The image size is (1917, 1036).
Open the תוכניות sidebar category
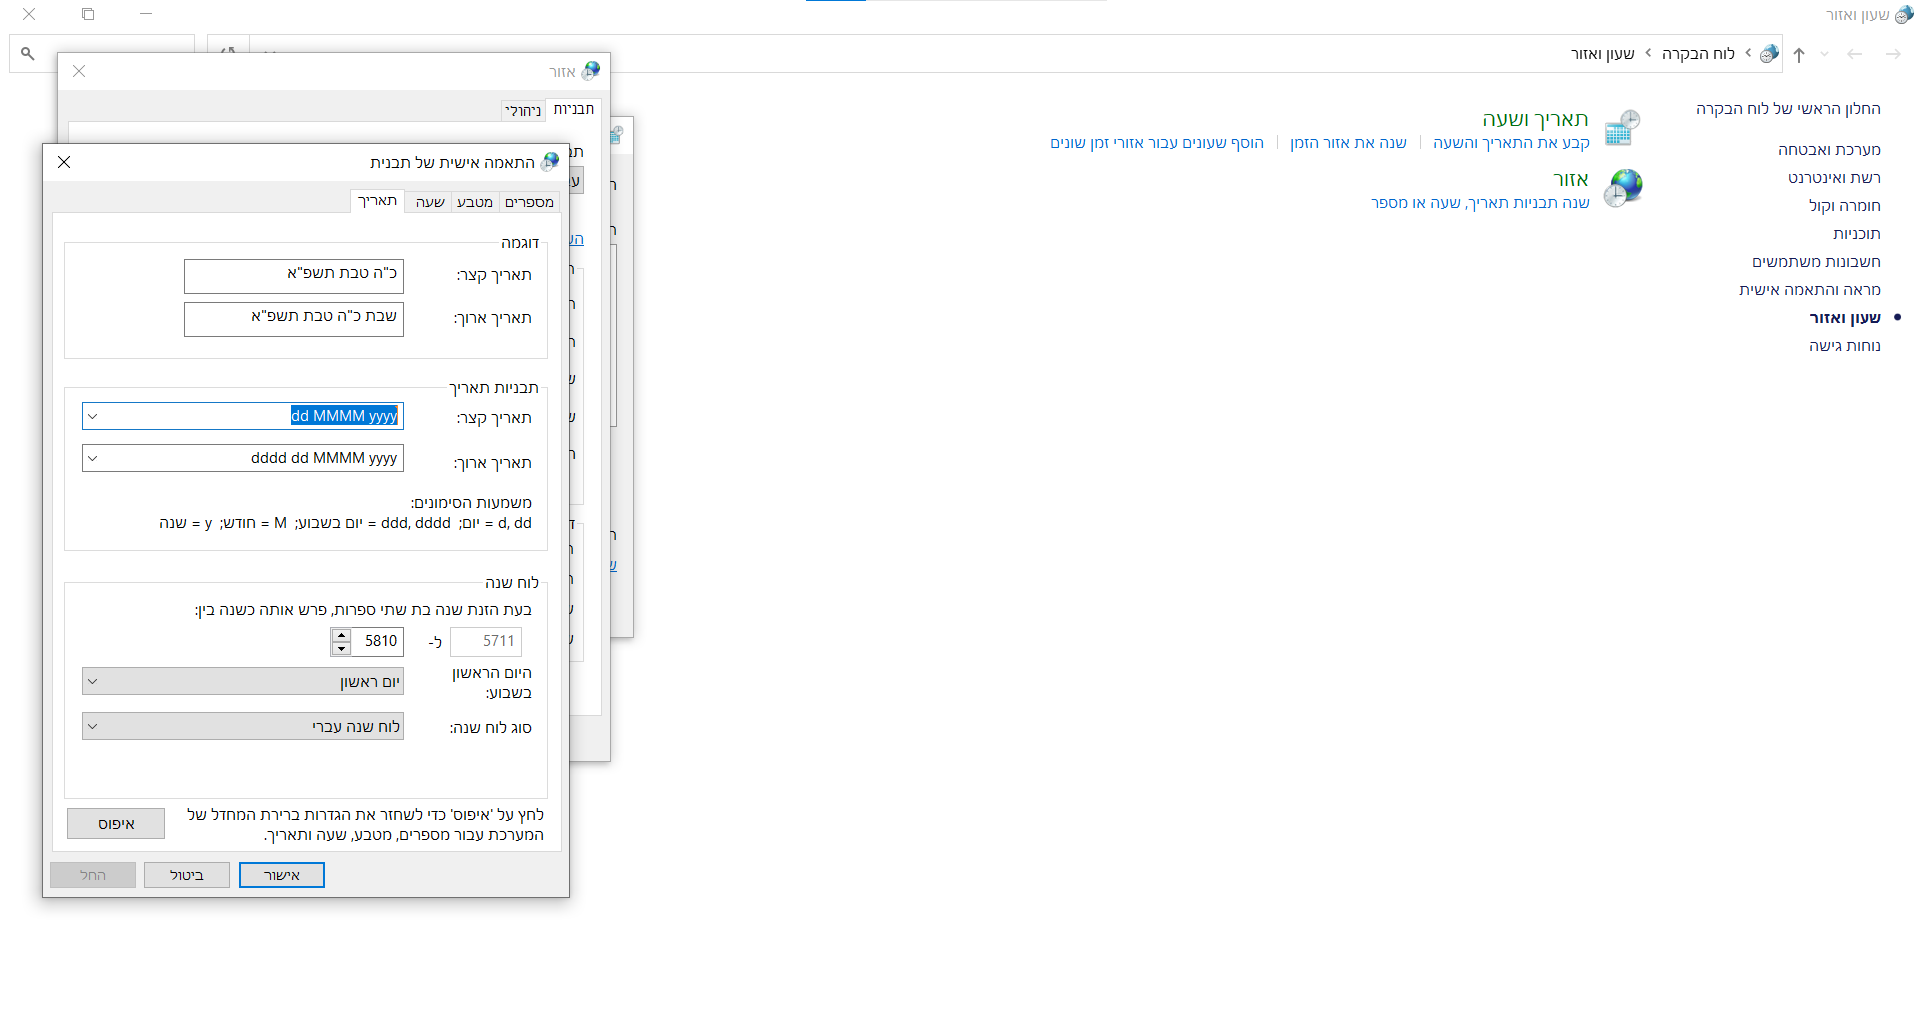(1857, 234)
